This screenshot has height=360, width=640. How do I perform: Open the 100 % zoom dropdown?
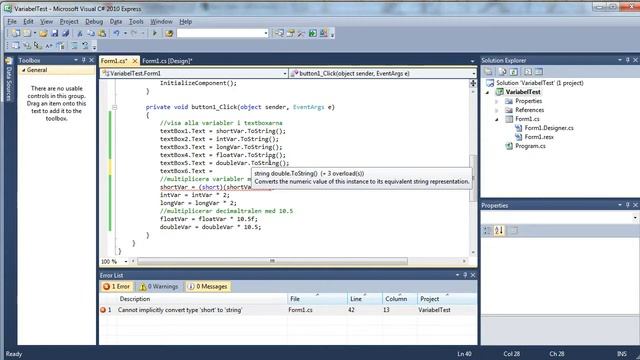pos(126,261)
